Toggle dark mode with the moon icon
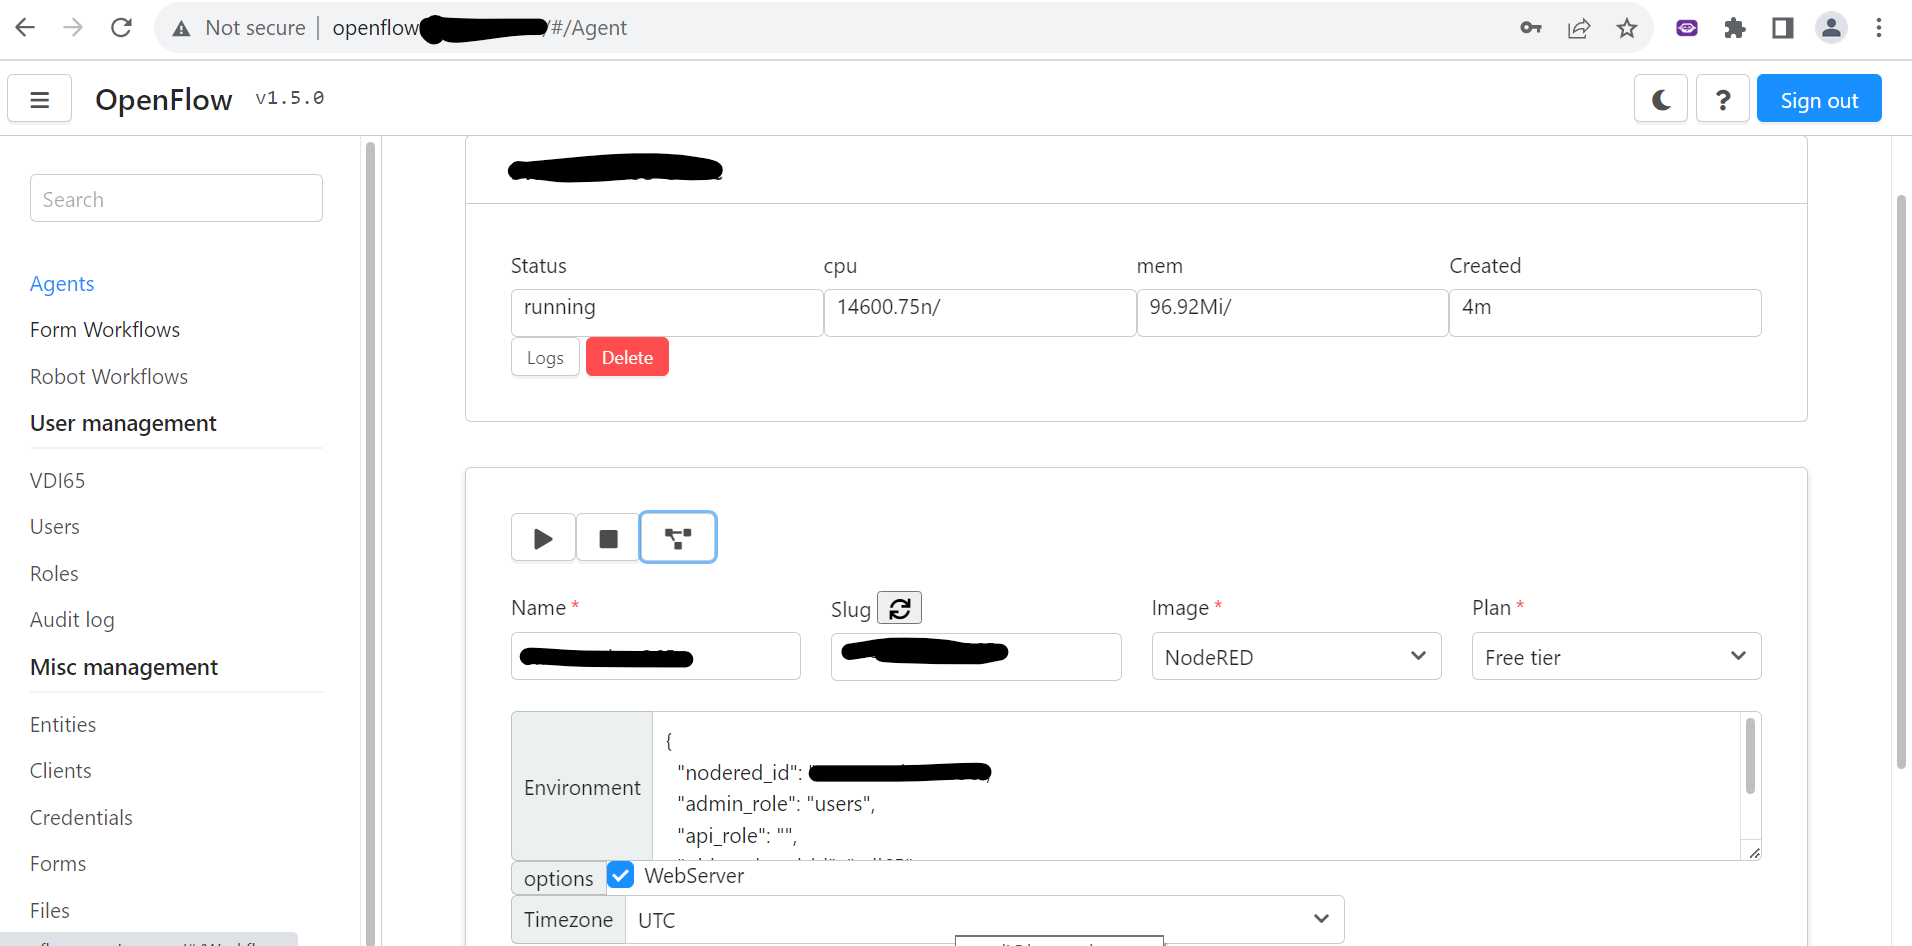 point(1661,99)
